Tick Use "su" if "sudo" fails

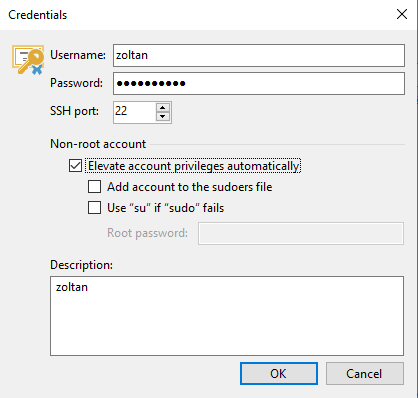click(94, 208)
